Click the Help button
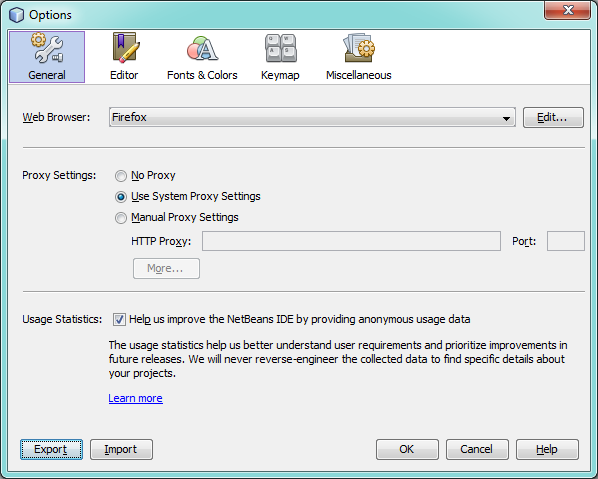Image resolution: width=598 pixels, height=479 pixels. [547, 449]
